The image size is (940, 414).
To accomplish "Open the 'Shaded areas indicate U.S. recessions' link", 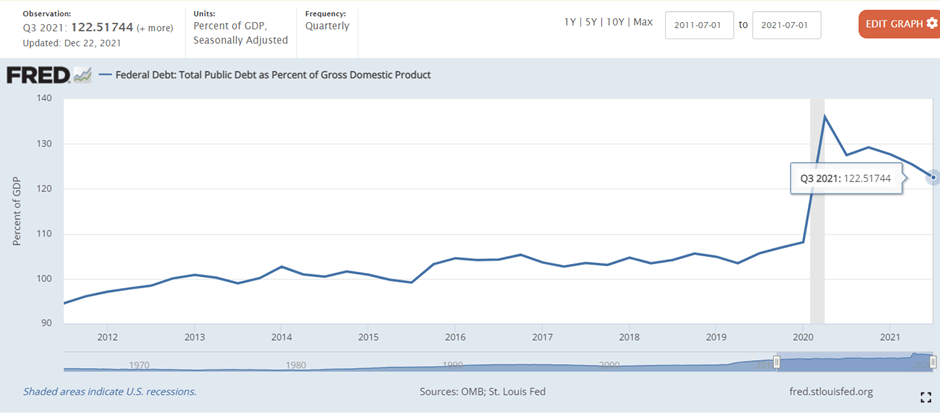I will click(110, 391).
